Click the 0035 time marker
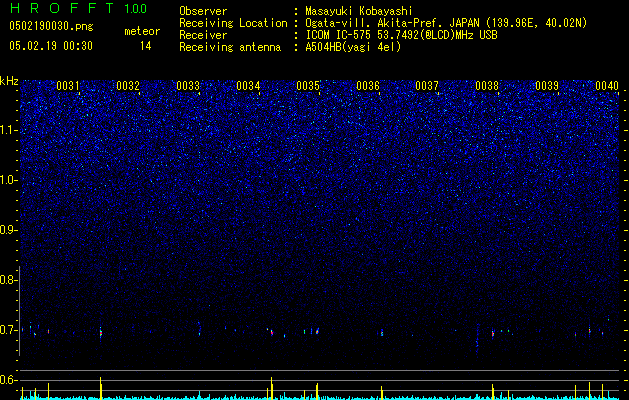The width and height of the screenshot is (629, 400). [x=308, y=86]
